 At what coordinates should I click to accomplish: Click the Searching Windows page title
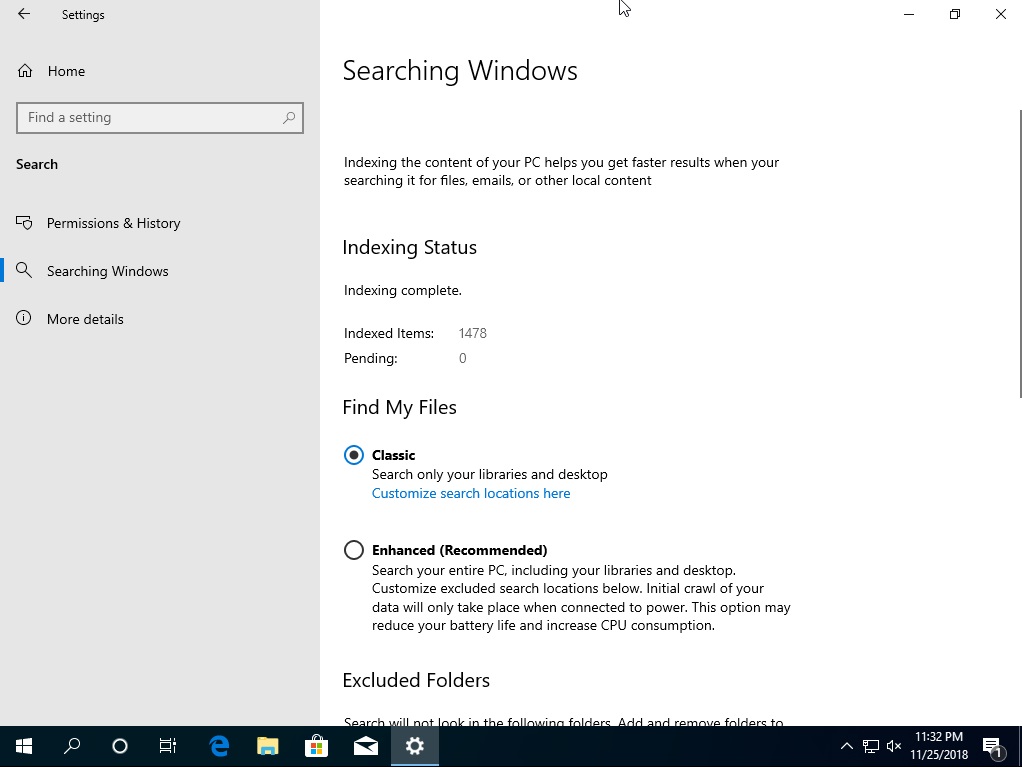click(x=460, y=70)
